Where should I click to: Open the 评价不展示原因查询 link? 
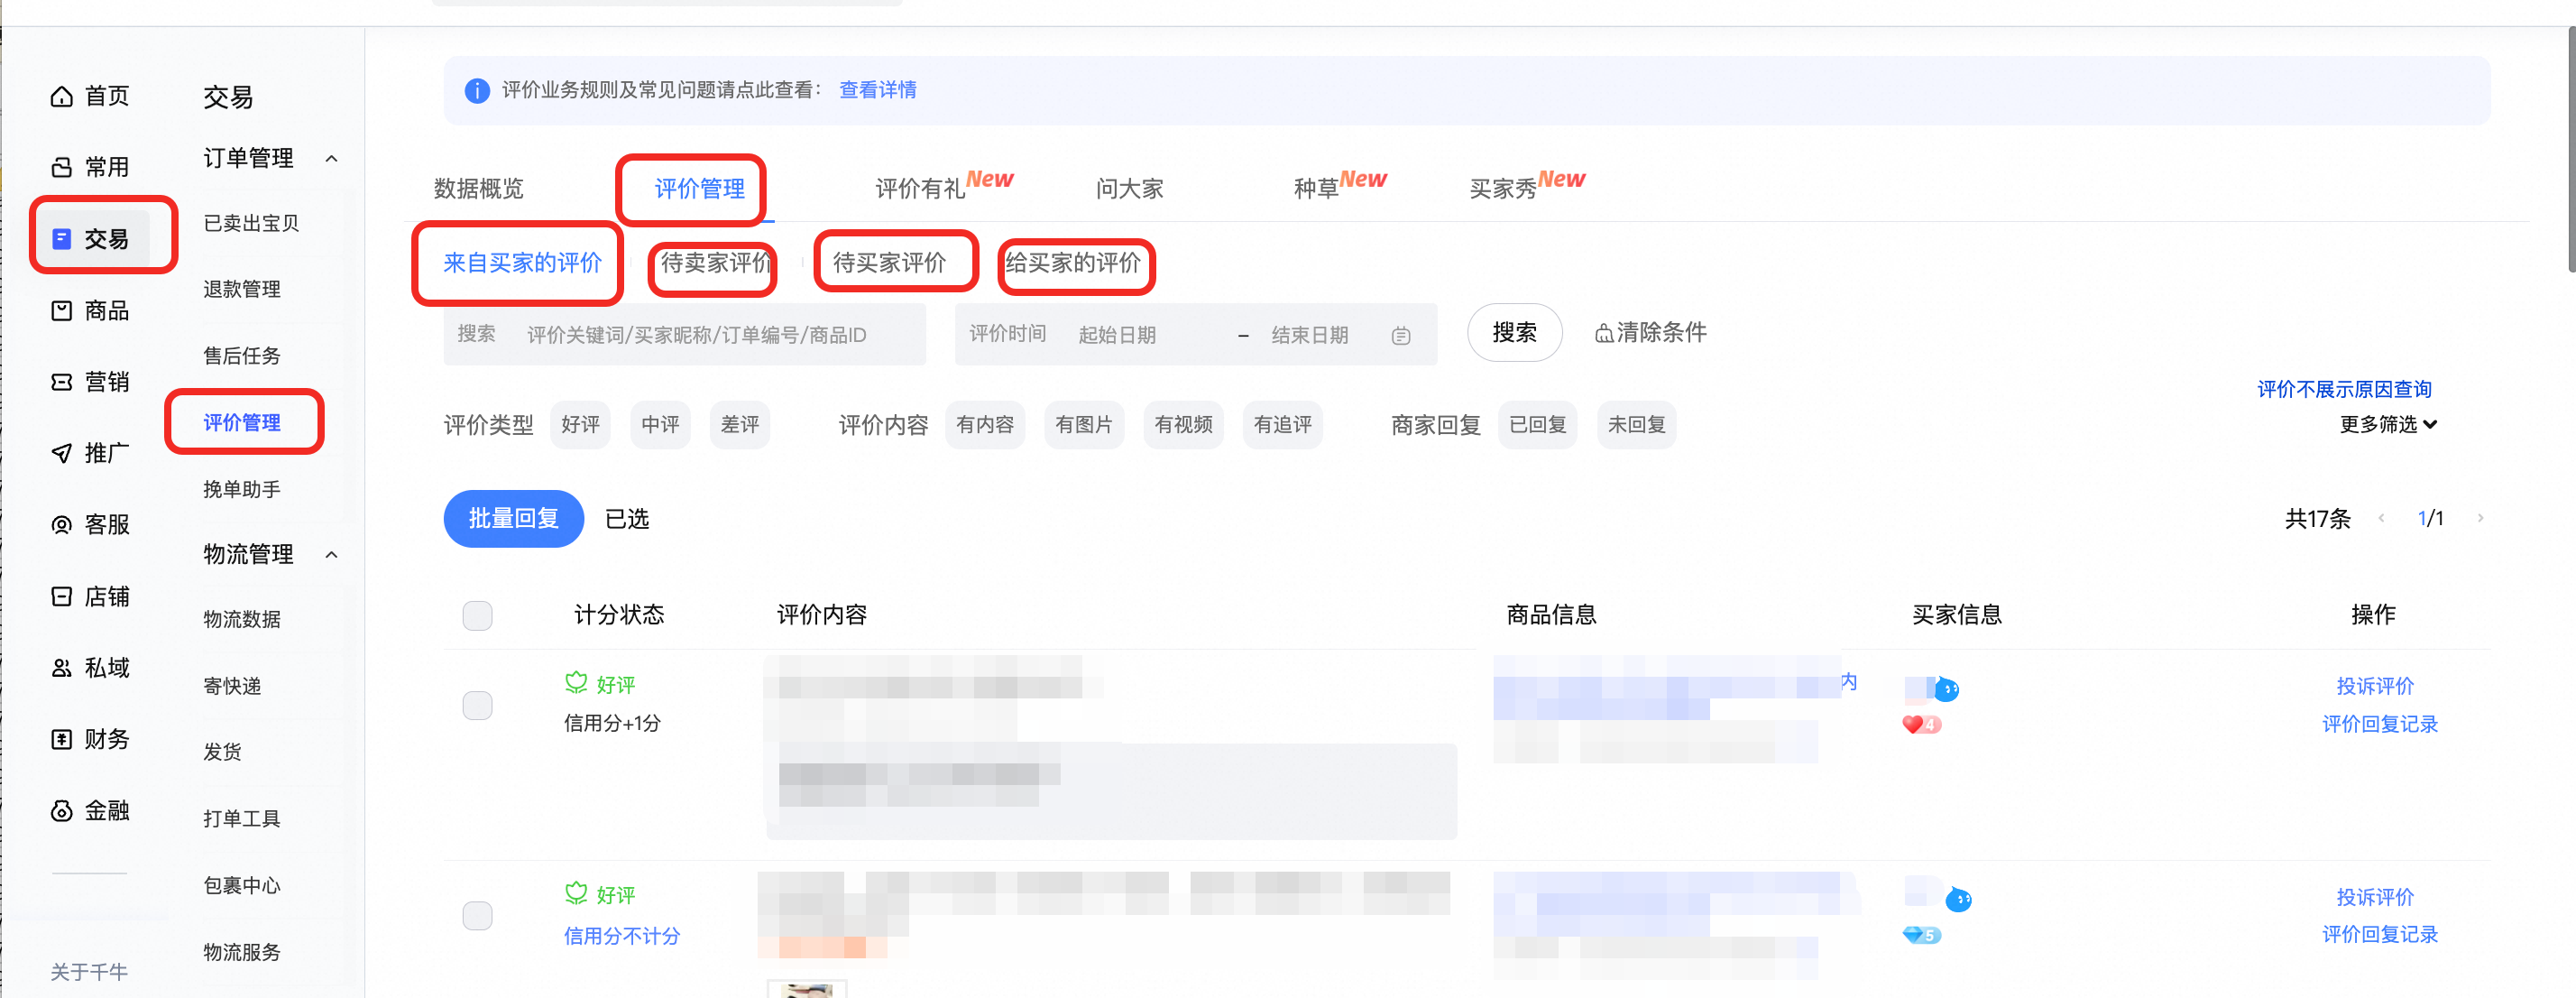(2344, 389)
